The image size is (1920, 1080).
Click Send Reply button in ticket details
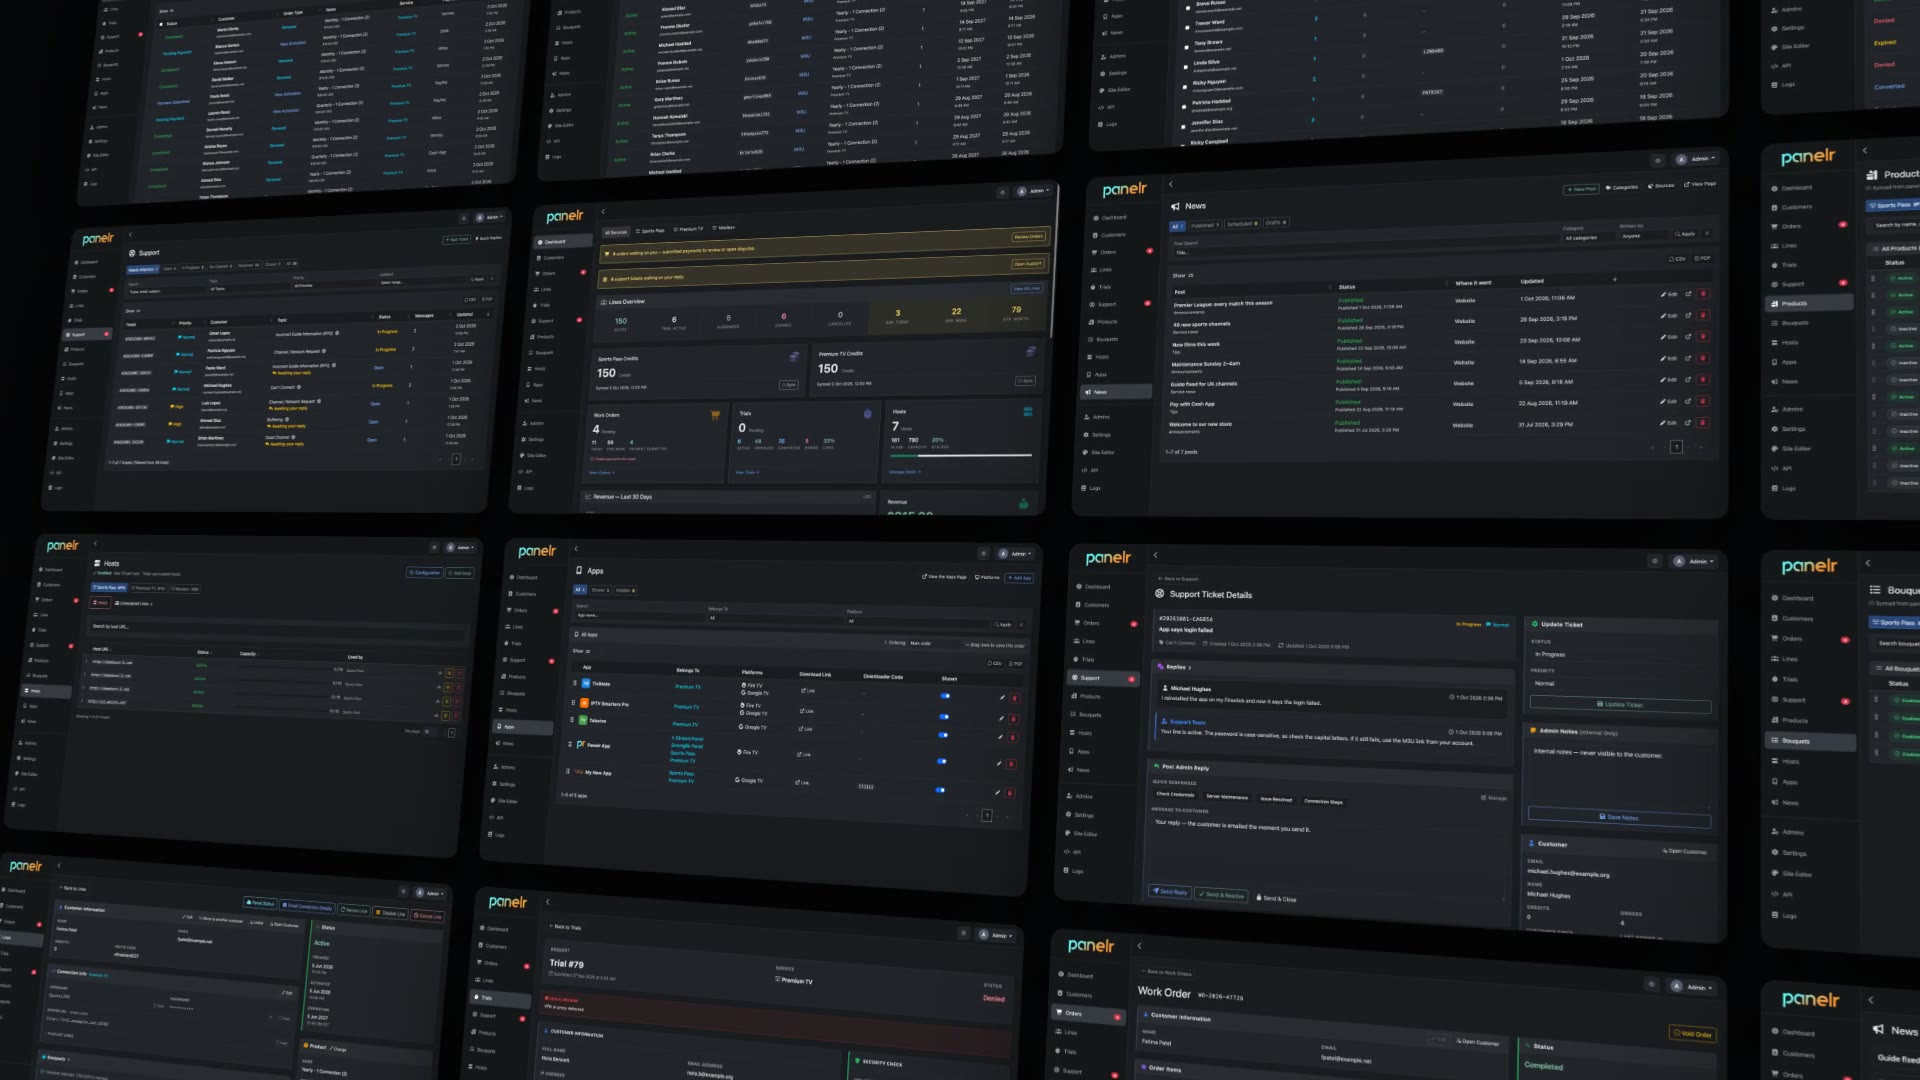[1169, 892]
